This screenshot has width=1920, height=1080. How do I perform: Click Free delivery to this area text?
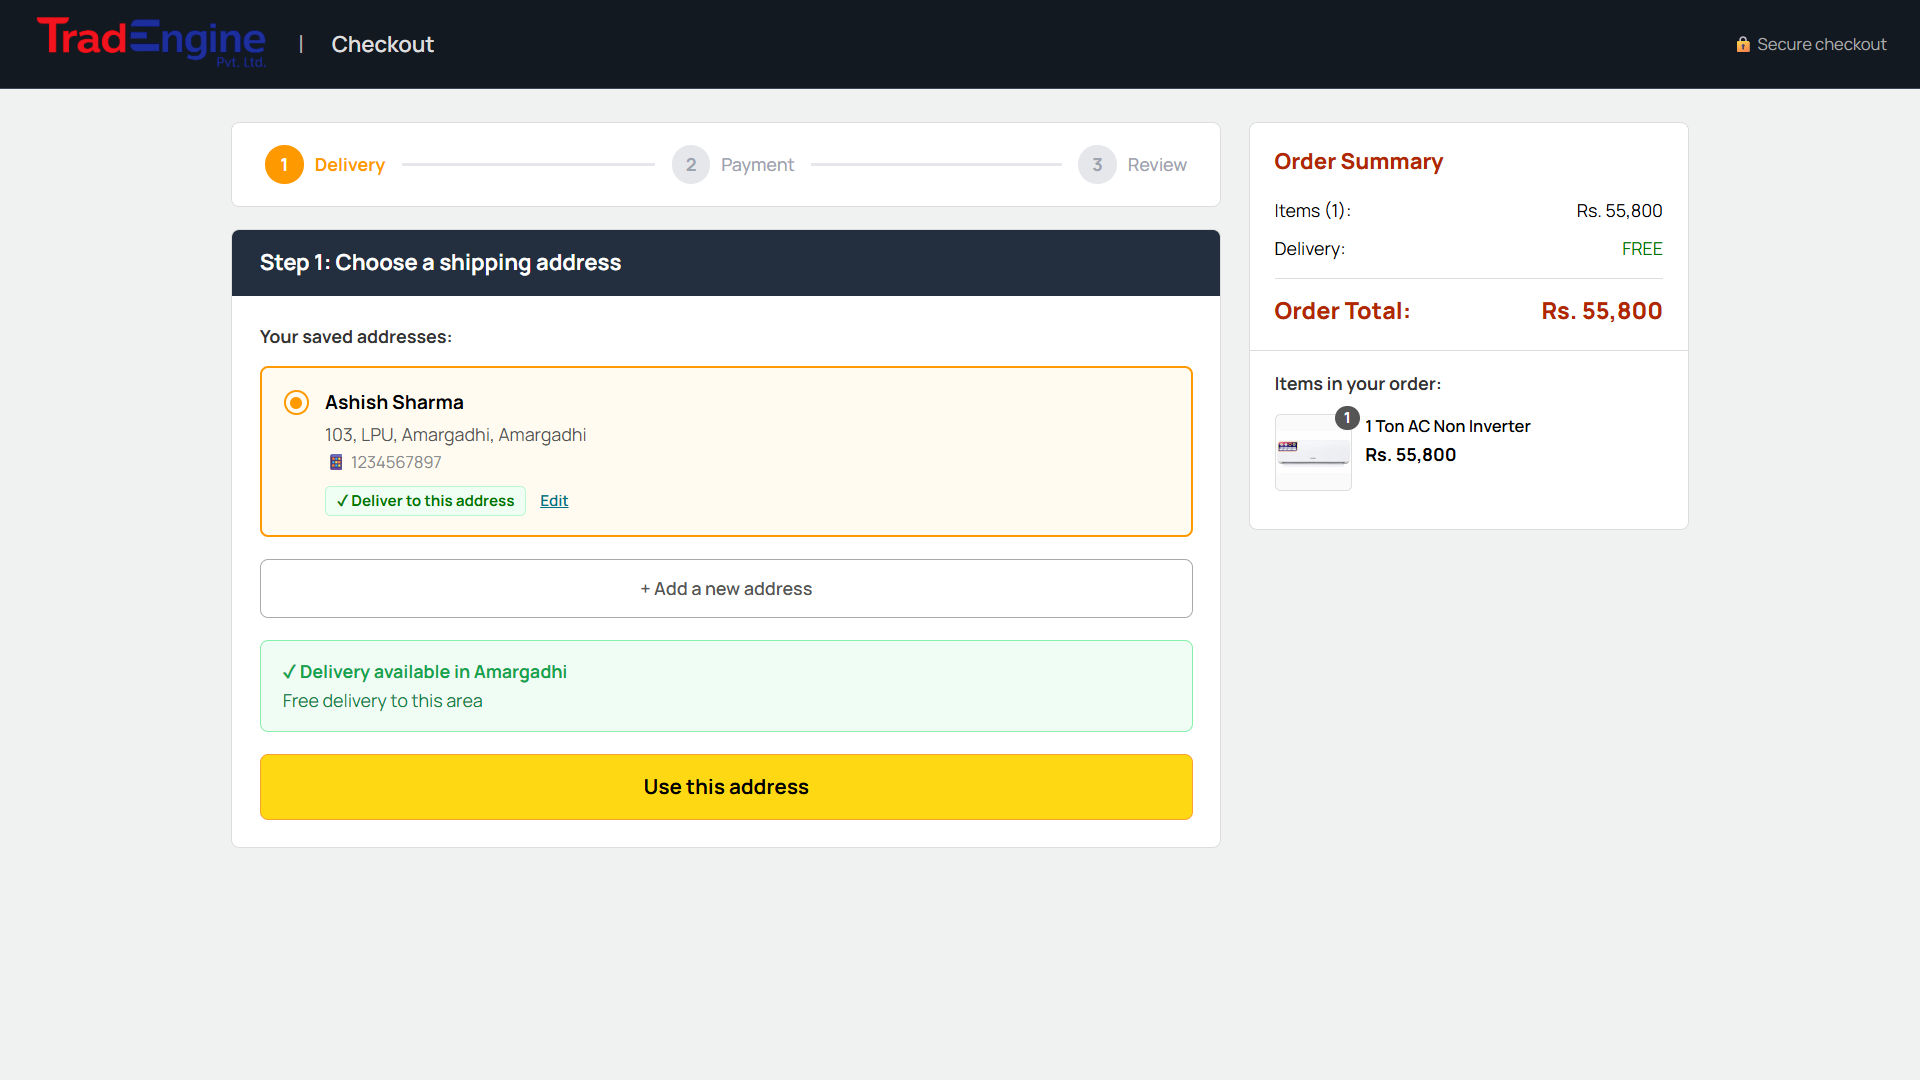click(x=382, y=701)
